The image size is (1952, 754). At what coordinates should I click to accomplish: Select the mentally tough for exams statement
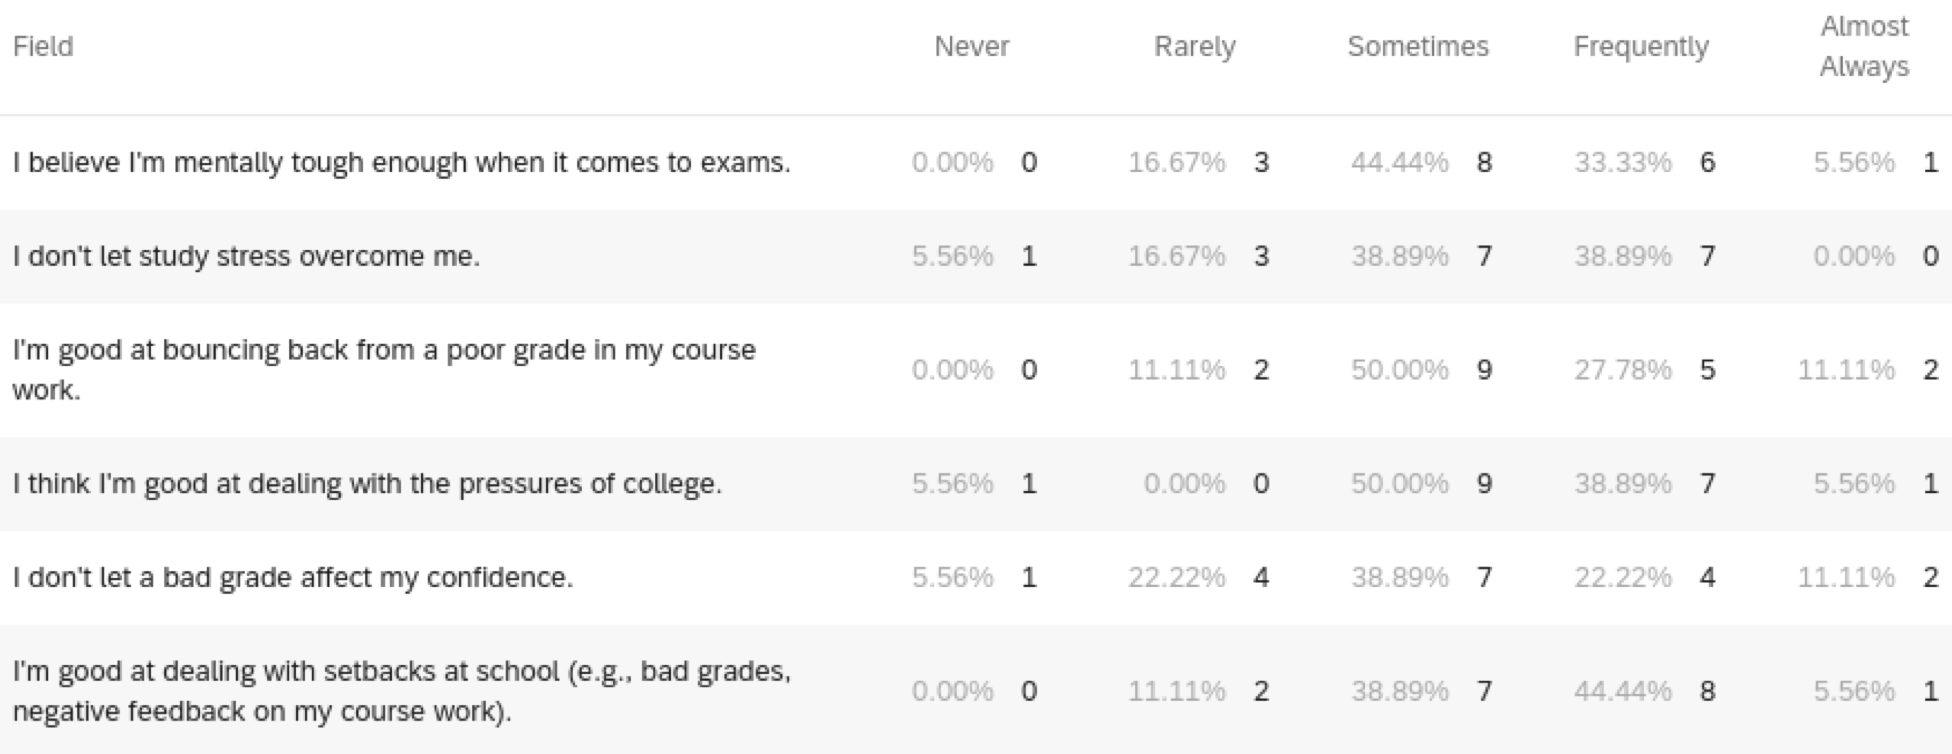pos(401,162)
